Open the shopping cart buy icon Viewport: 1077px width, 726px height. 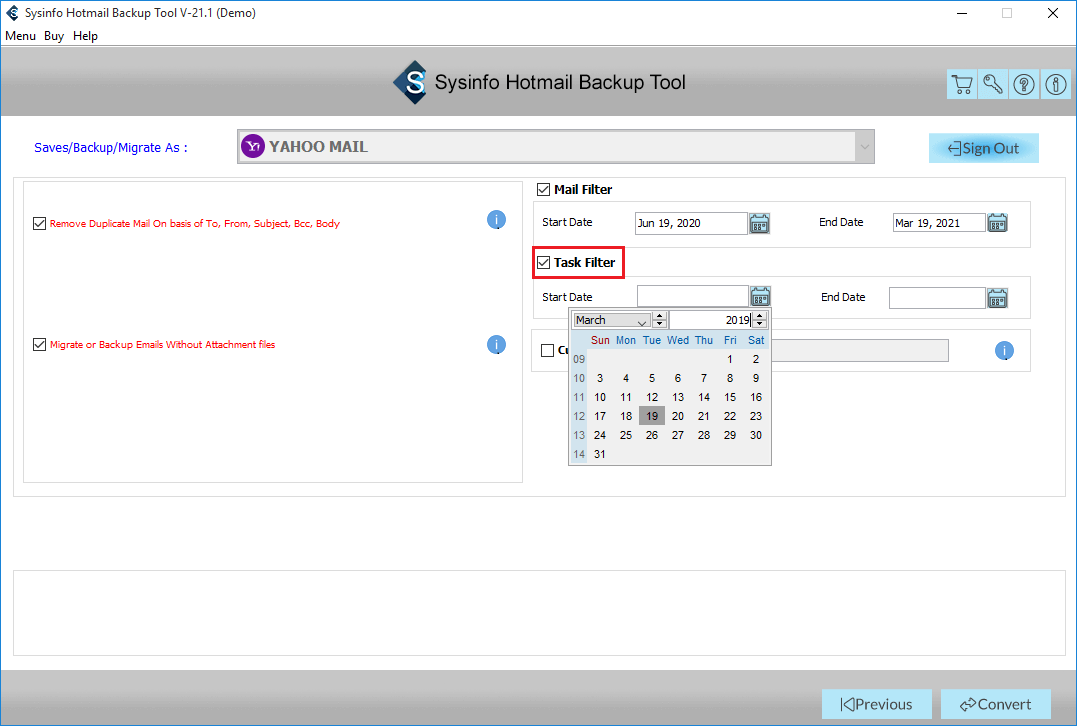[962, 84]
